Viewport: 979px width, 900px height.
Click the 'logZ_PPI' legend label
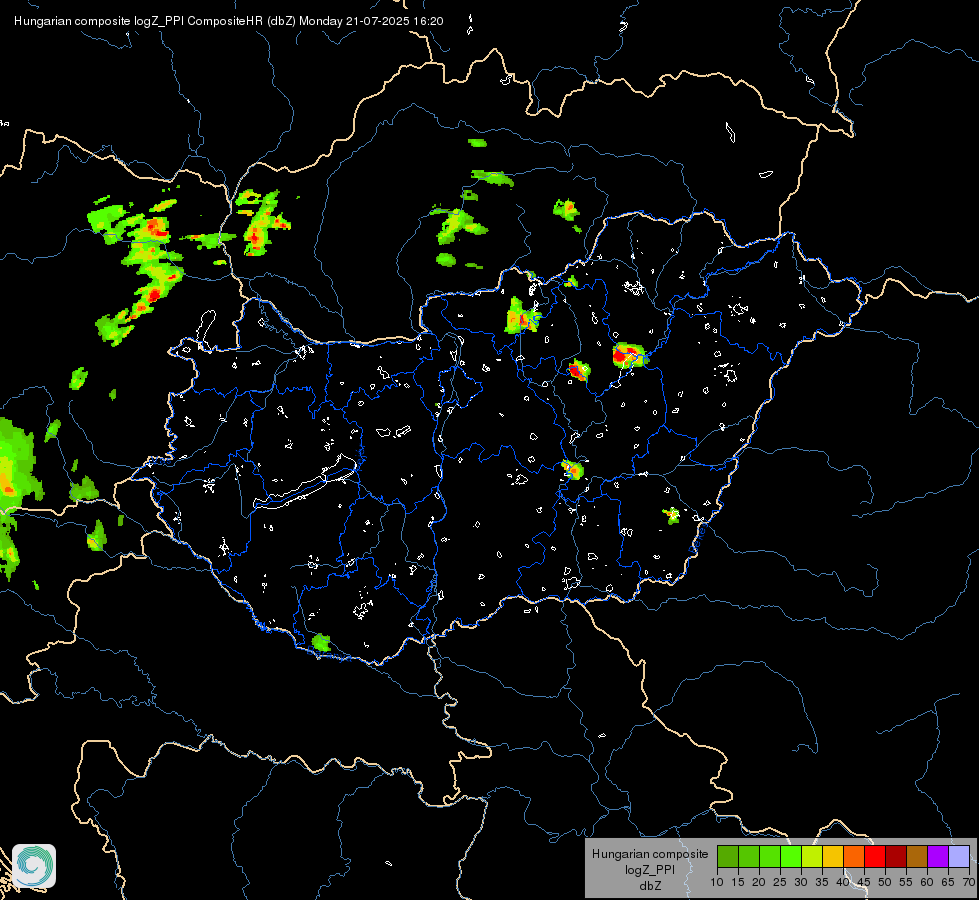pos(650,869)
